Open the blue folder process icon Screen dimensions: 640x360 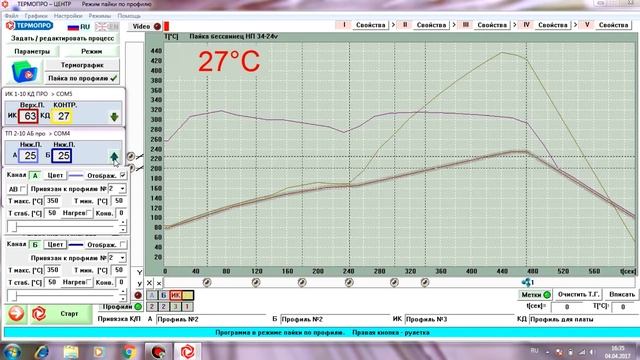click(24, 72)
